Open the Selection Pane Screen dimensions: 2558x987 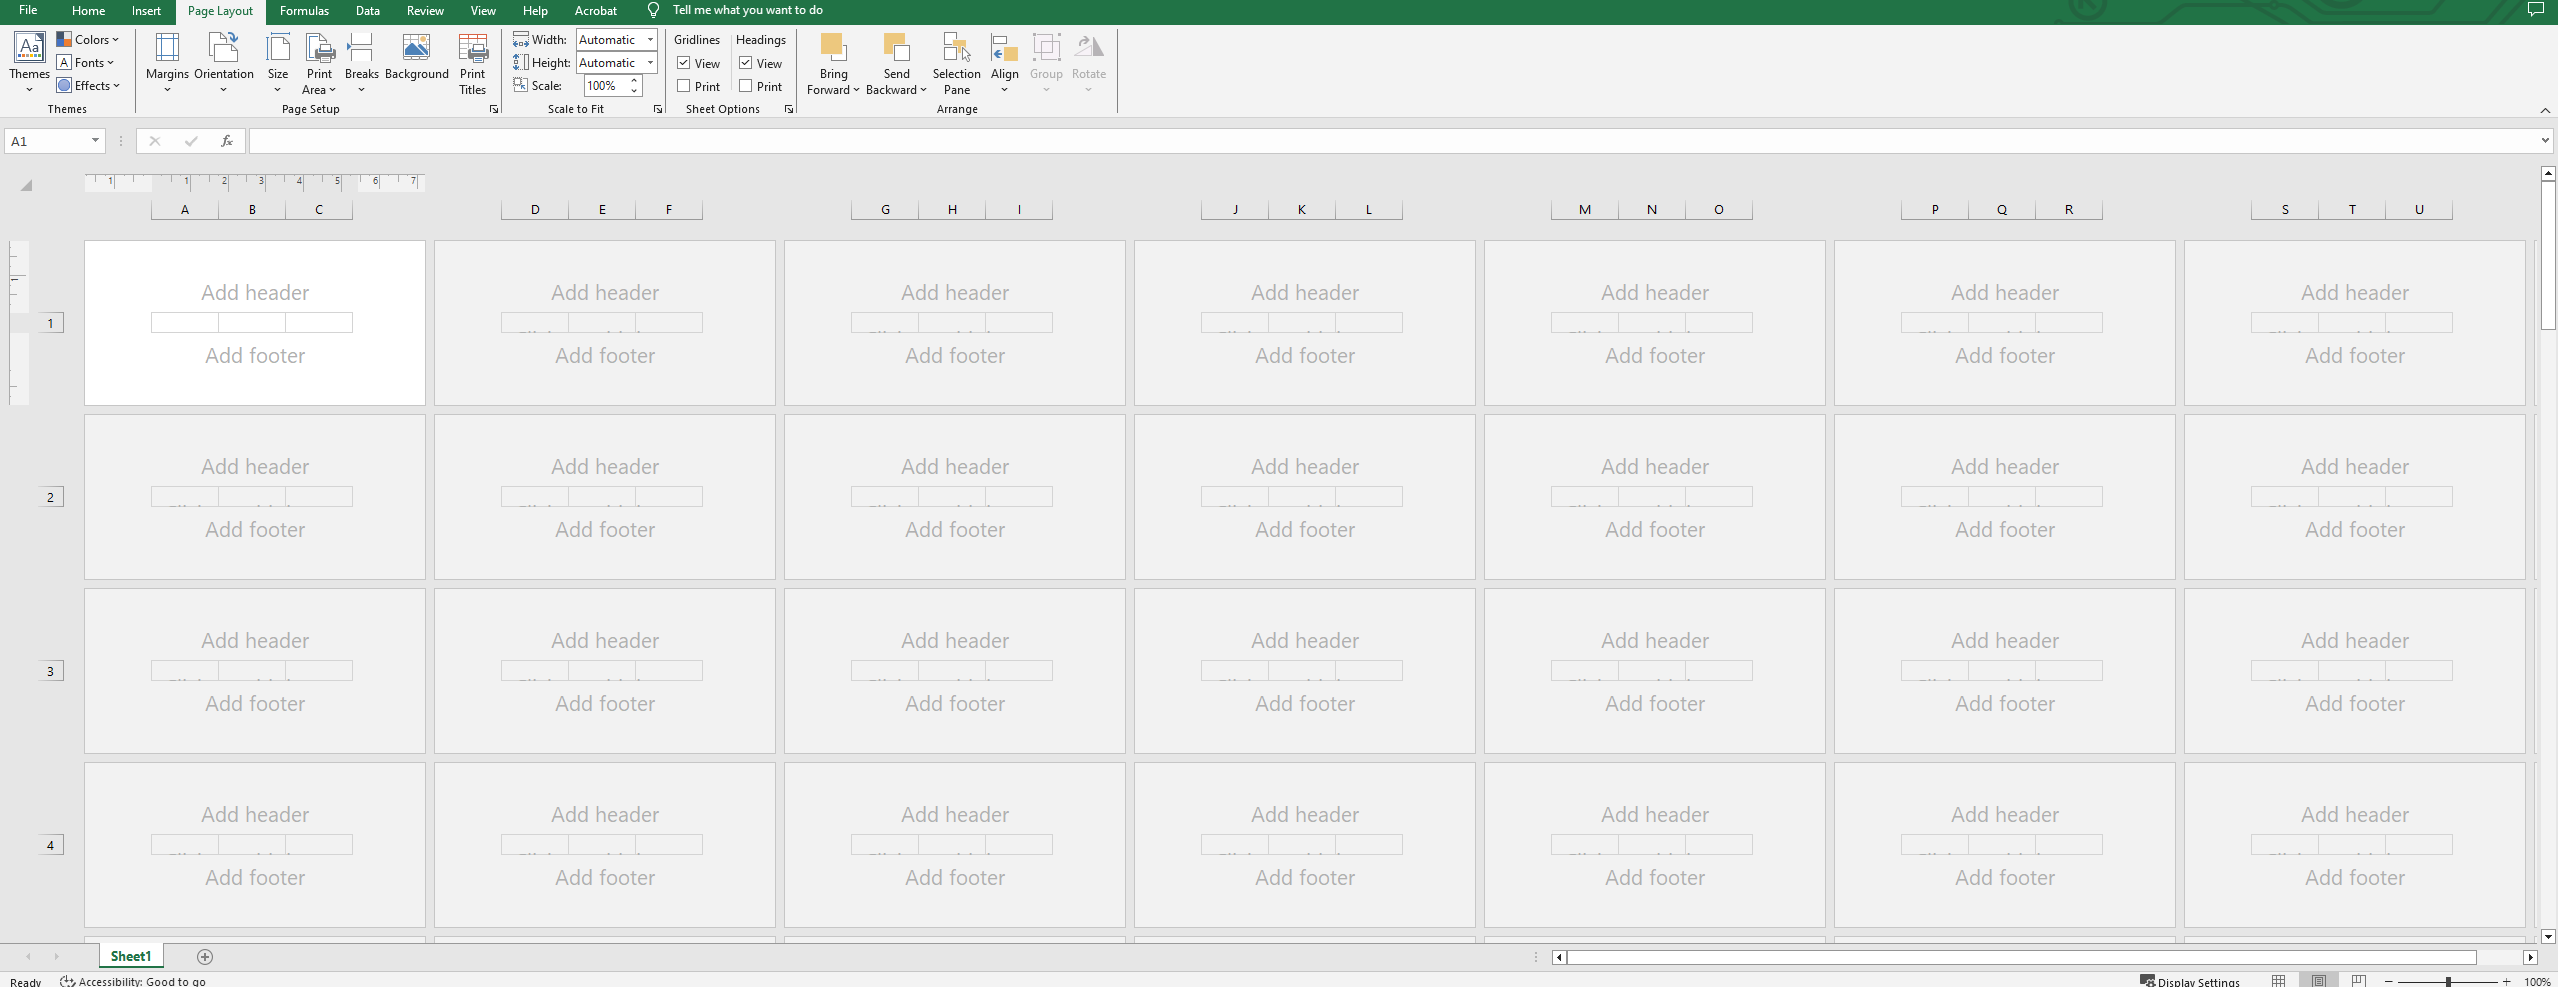(x=956, y=64)
